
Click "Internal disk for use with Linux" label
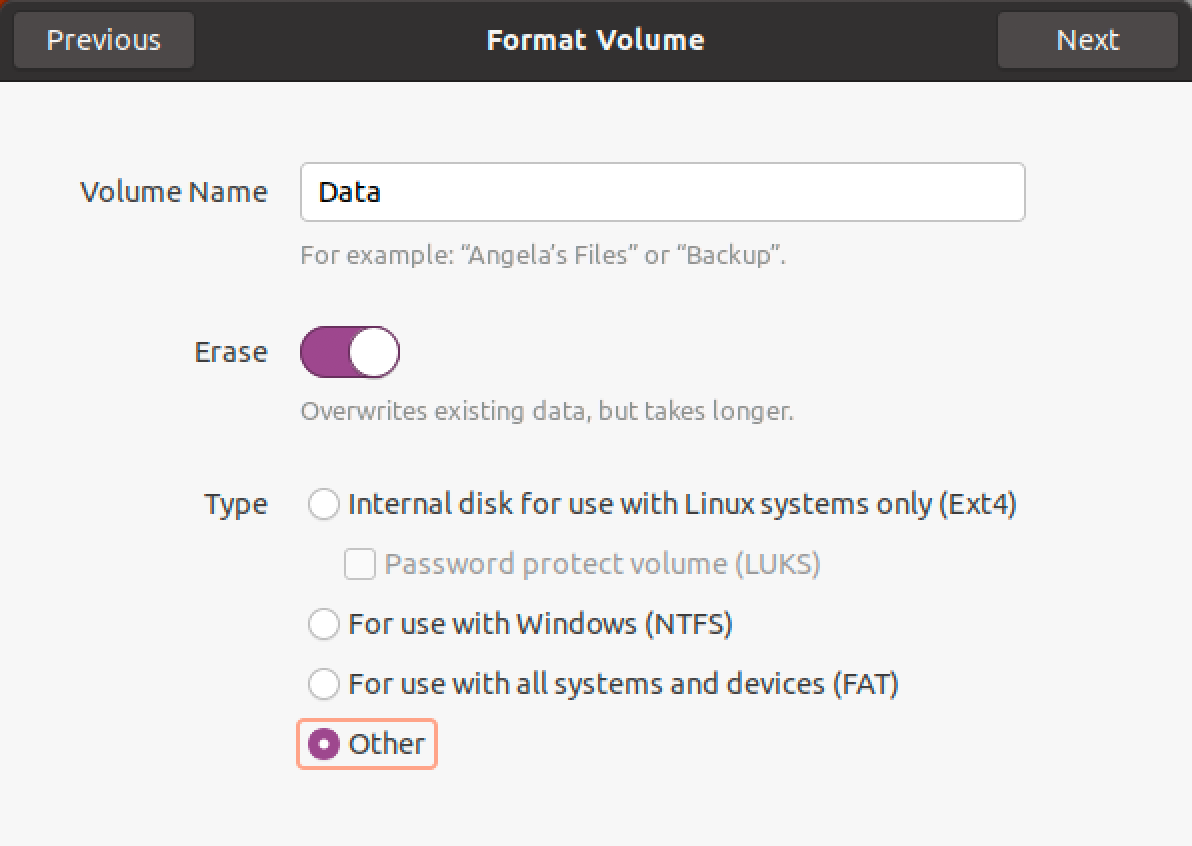(x=682, y=504)
